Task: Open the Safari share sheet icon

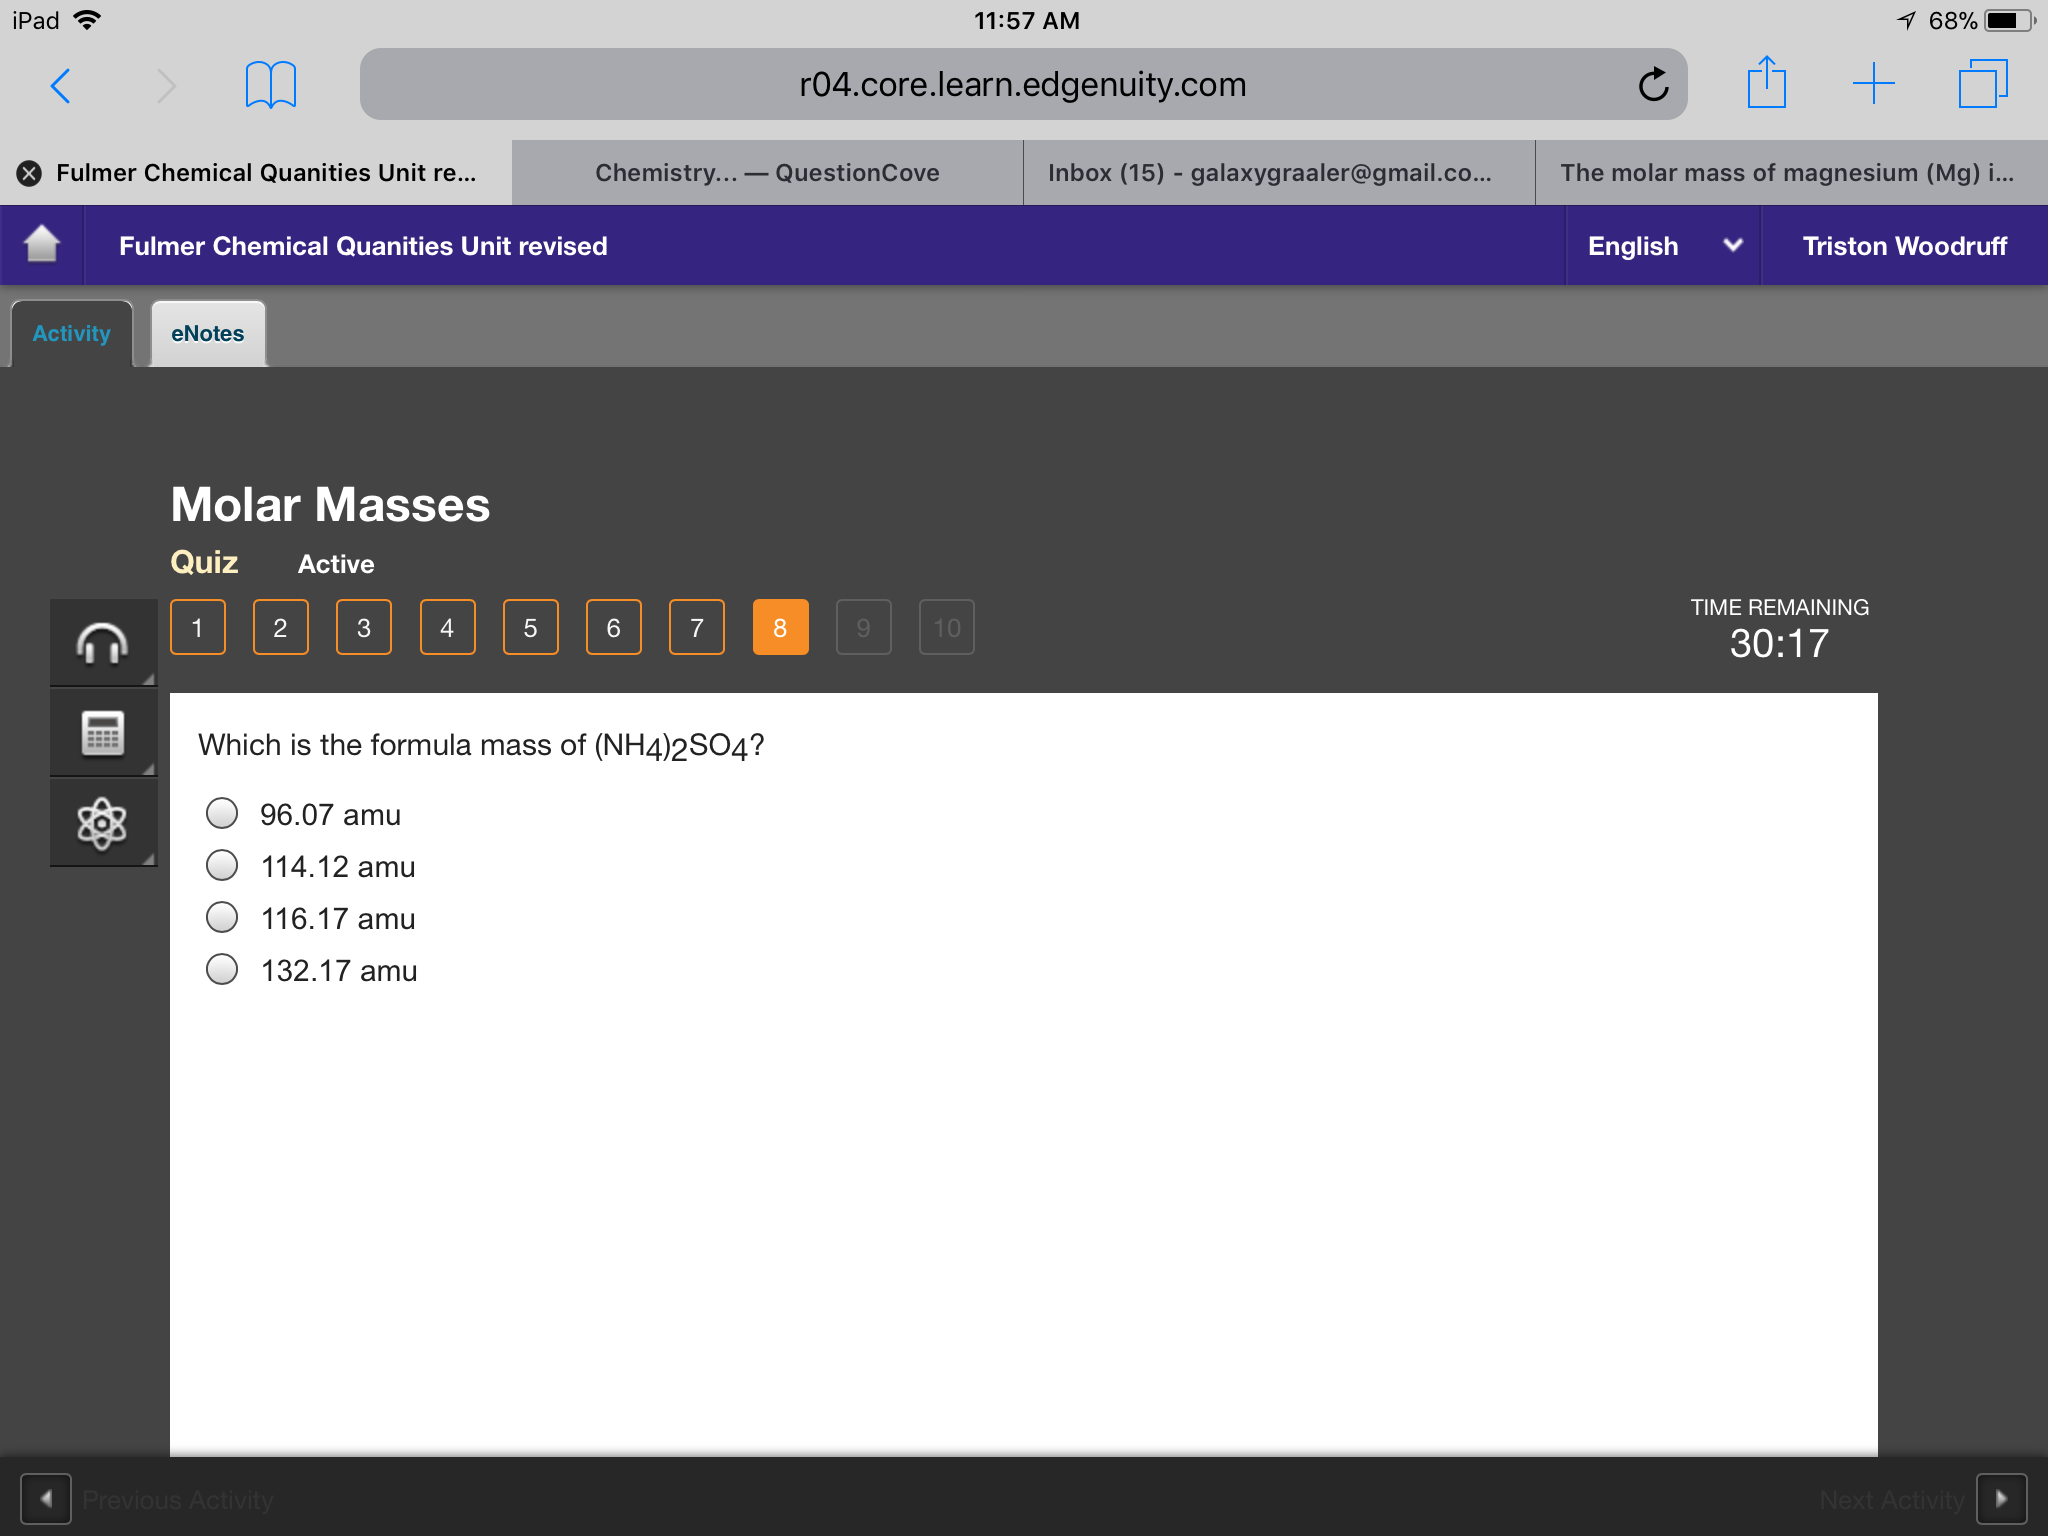Action: pyautogui.click(x=1767, y=82)
